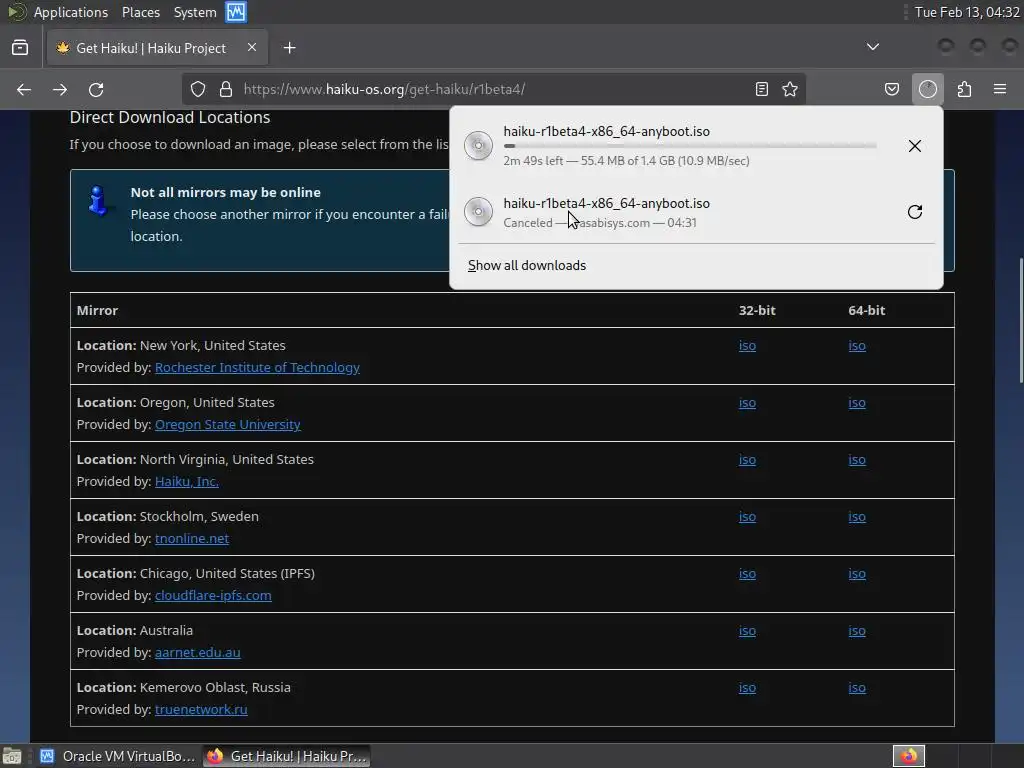
Task: Toggle the Firefox downloads panel button
Action: 928,89
